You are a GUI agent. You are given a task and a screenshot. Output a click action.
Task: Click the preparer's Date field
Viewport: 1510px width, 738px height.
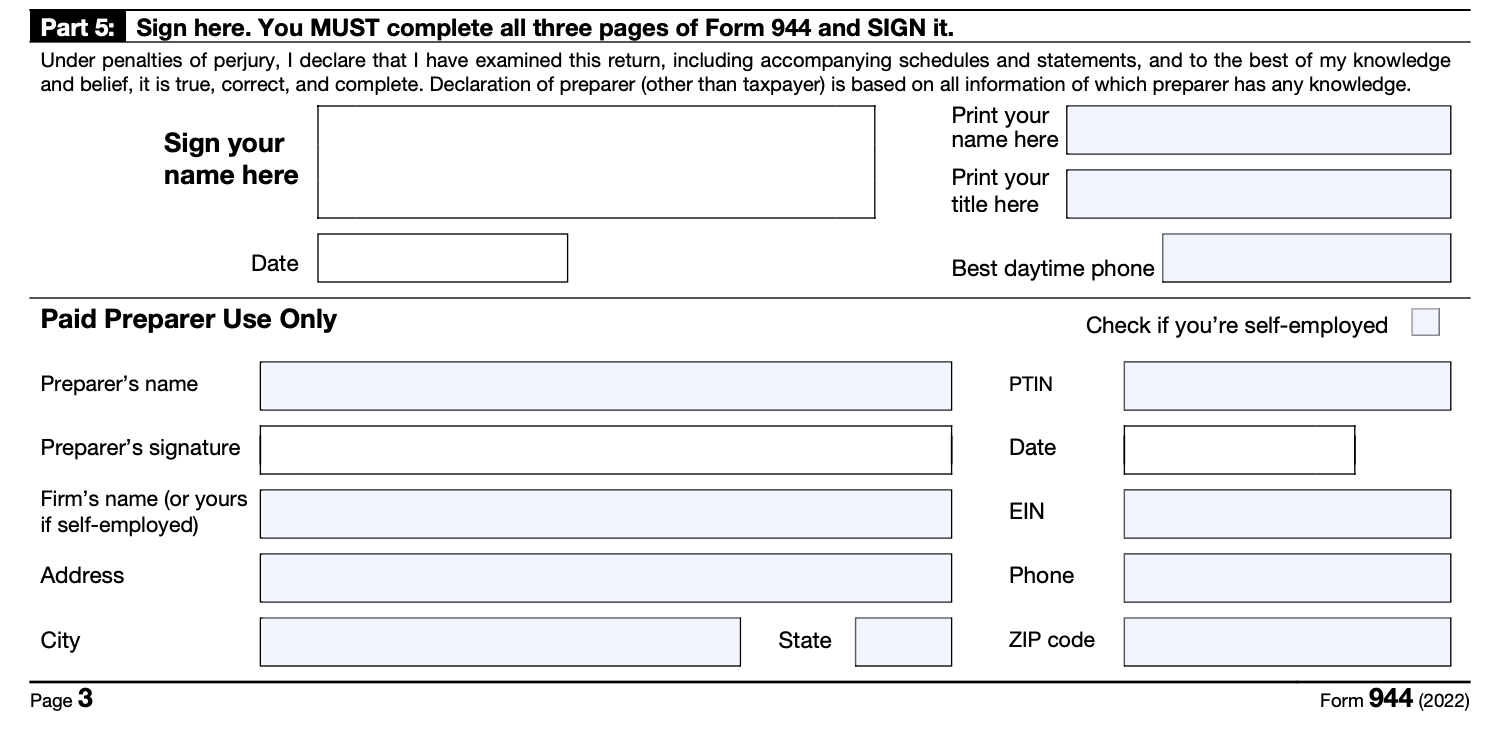tap(1239, 450)
